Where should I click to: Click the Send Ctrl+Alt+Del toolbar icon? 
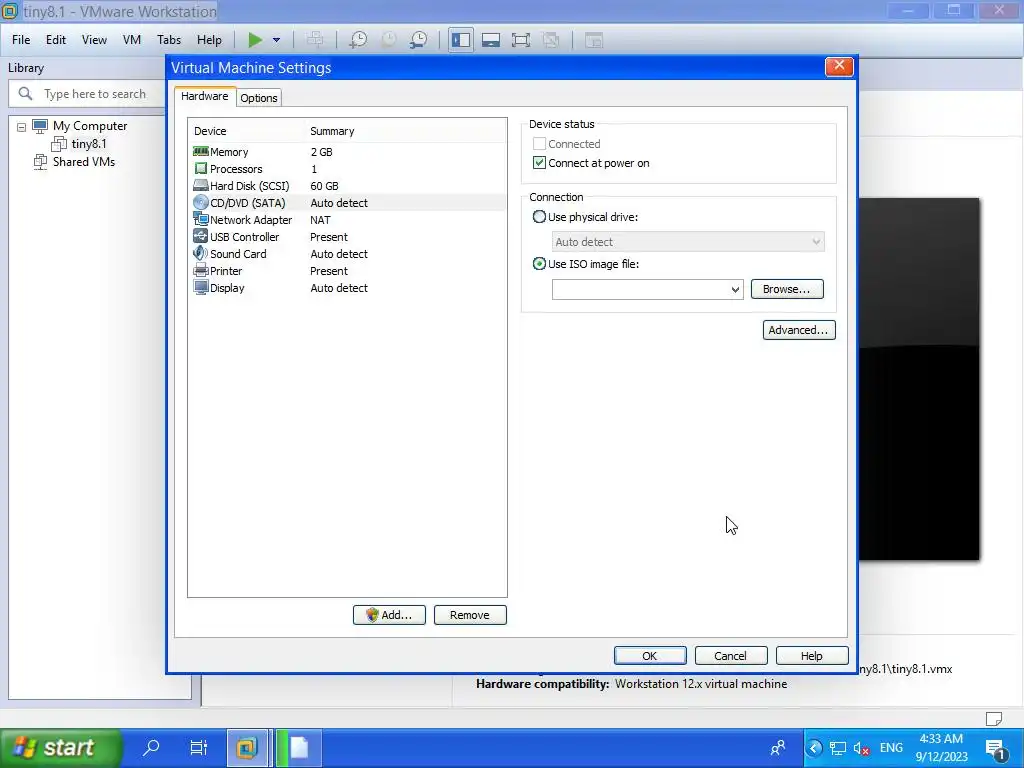pos(315,40)
